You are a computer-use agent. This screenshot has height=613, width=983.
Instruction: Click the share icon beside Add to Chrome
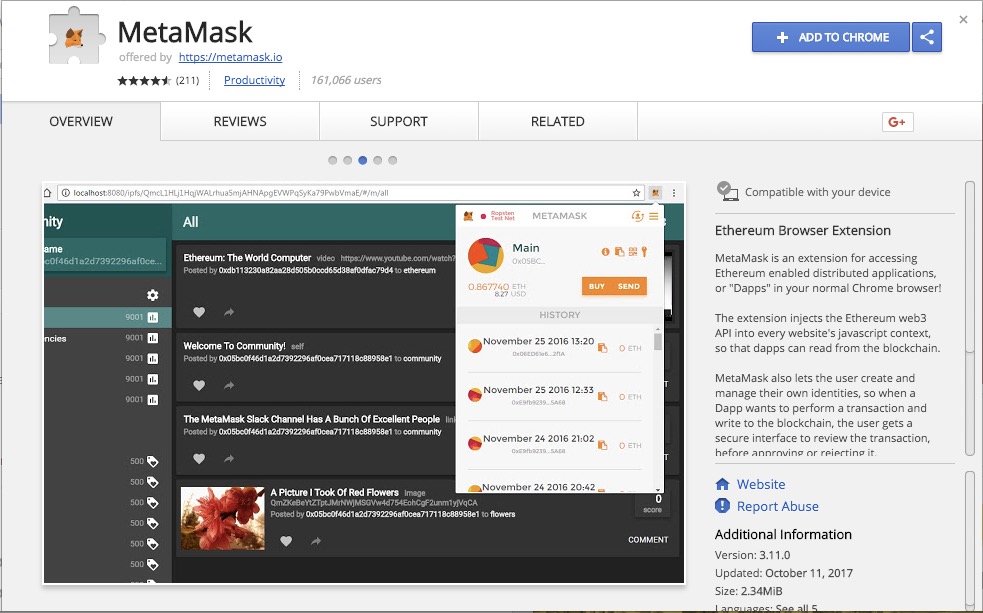928,38
